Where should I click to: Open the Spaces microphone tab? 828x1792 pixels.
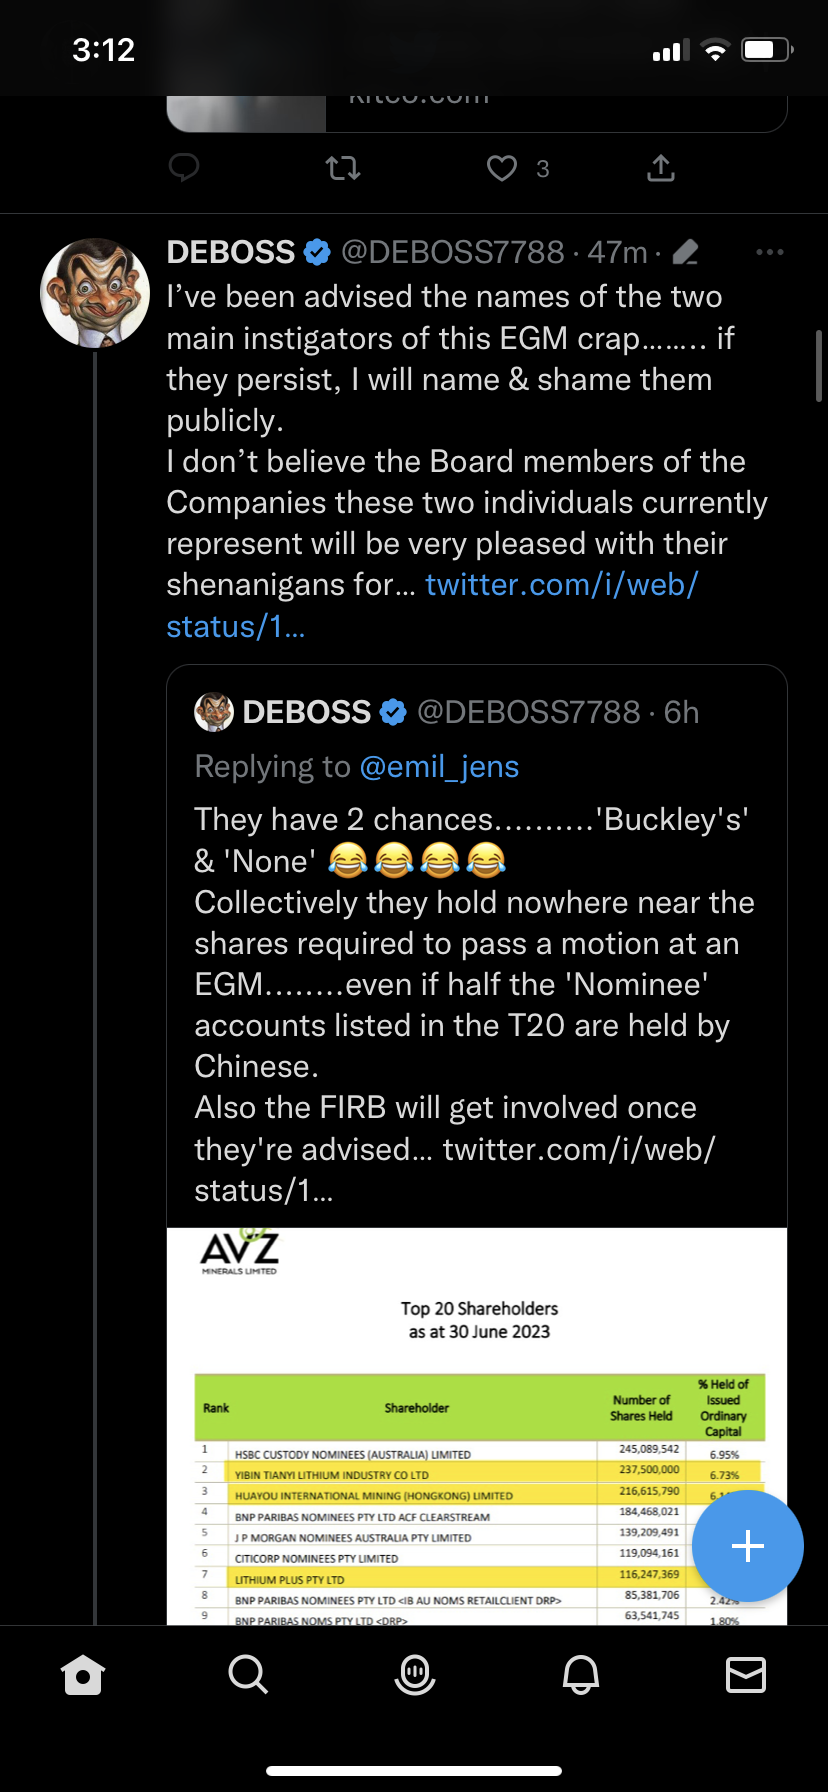(414, 1674)
